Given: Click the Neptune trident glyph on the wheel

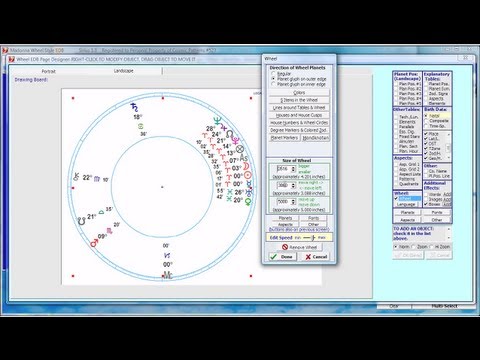Looking at the screenshot, I should 217,121.
